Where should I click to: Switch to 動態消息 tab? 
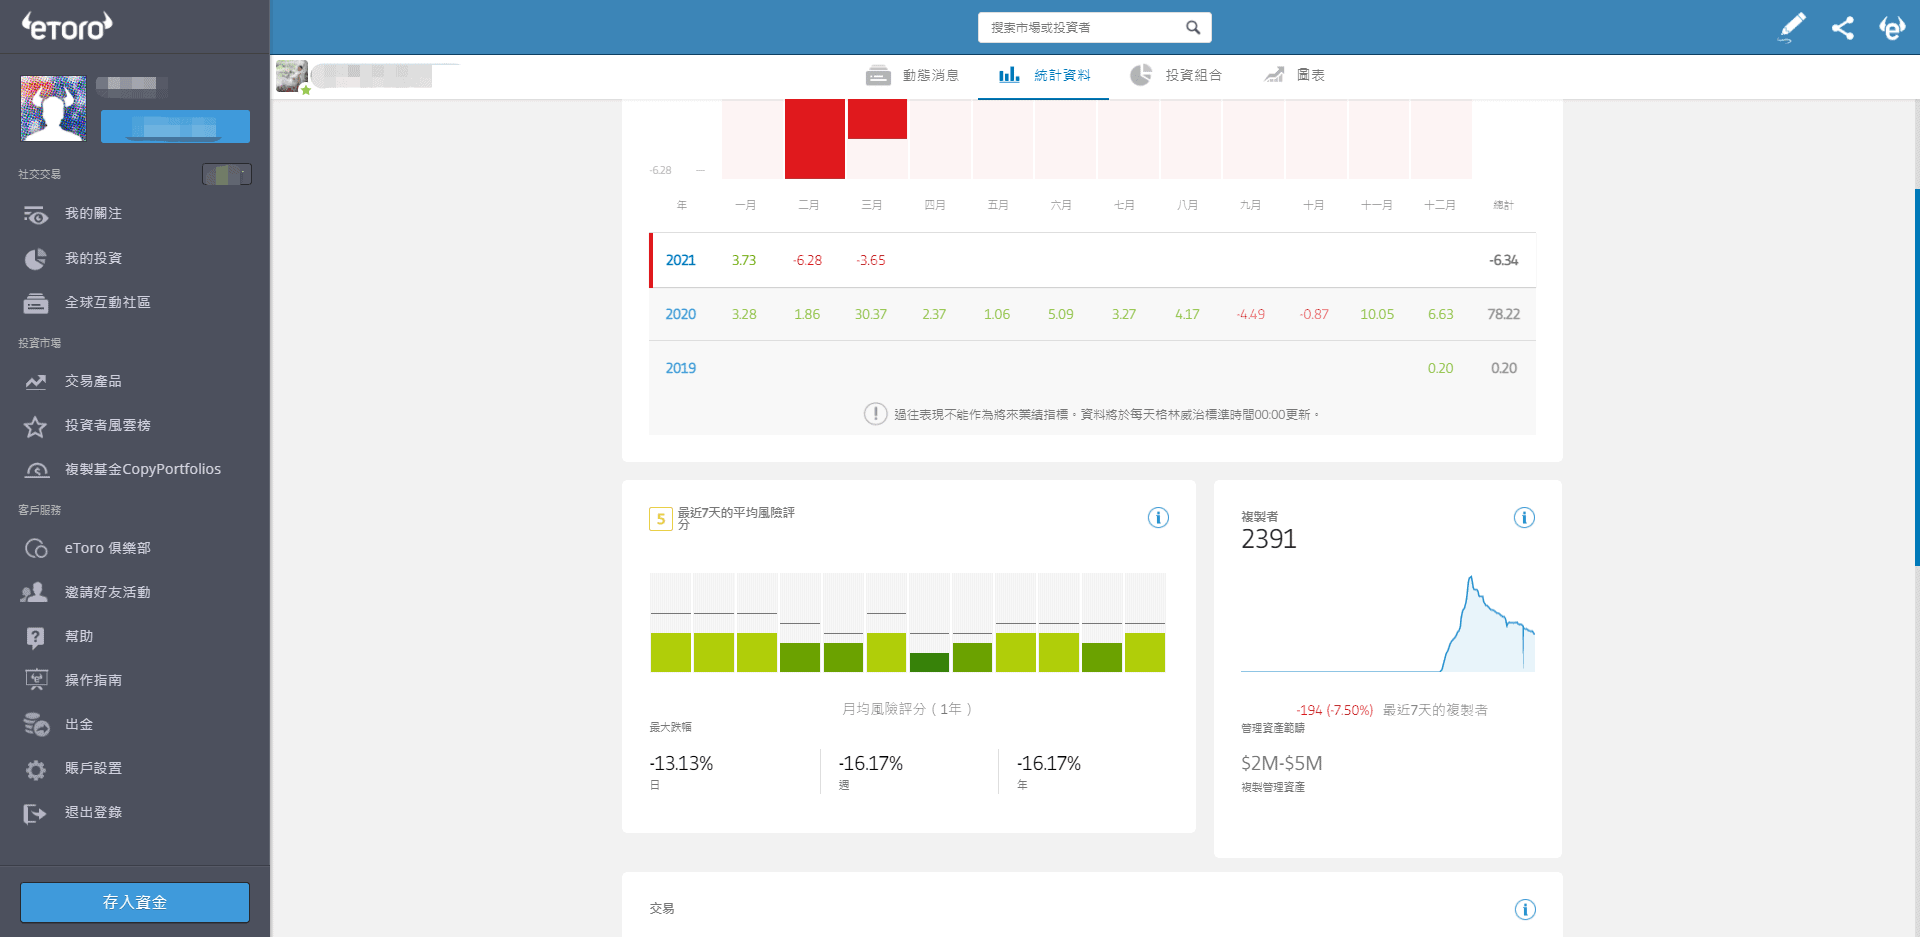click(912, 76)
